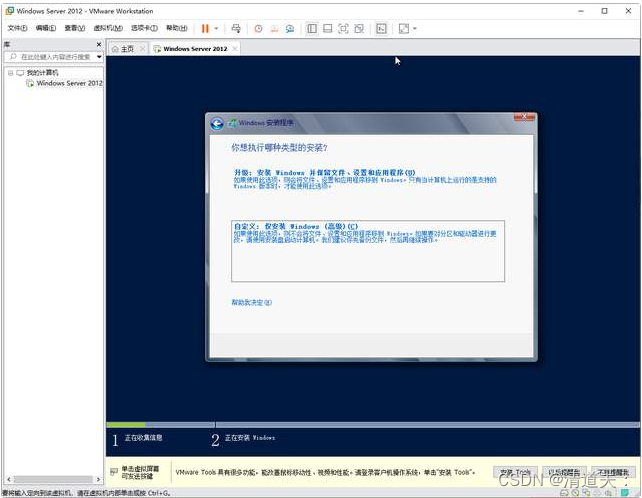Open the snapshot manager icon

(290, 28)
